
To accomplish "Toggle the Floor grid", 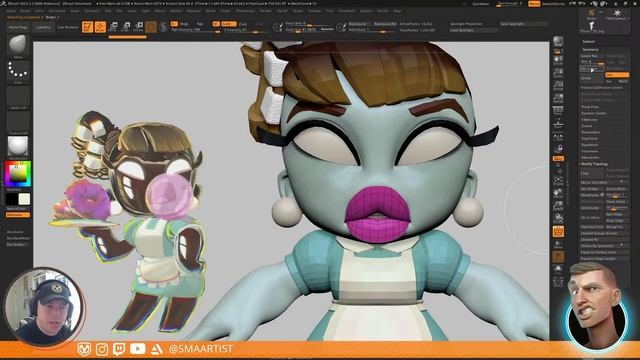I will [x=558, y=124].
